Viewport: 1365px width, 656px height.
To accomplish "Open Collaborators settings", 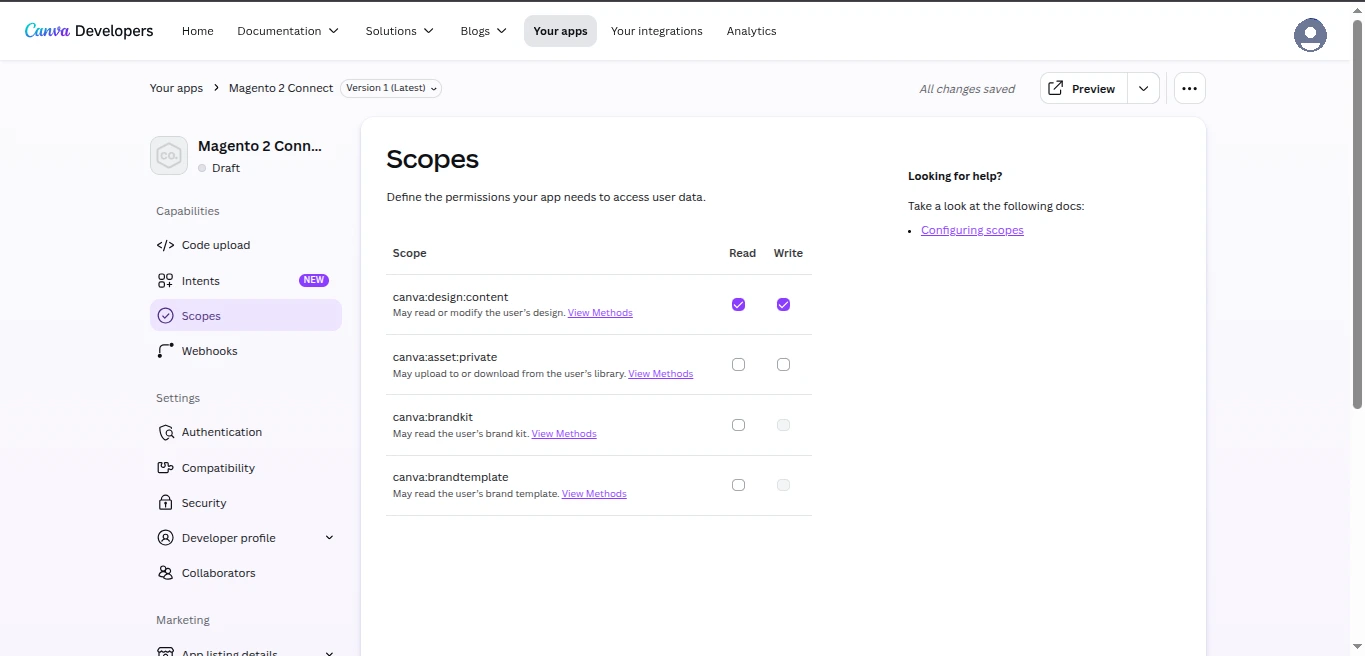I will pos(246,573).
